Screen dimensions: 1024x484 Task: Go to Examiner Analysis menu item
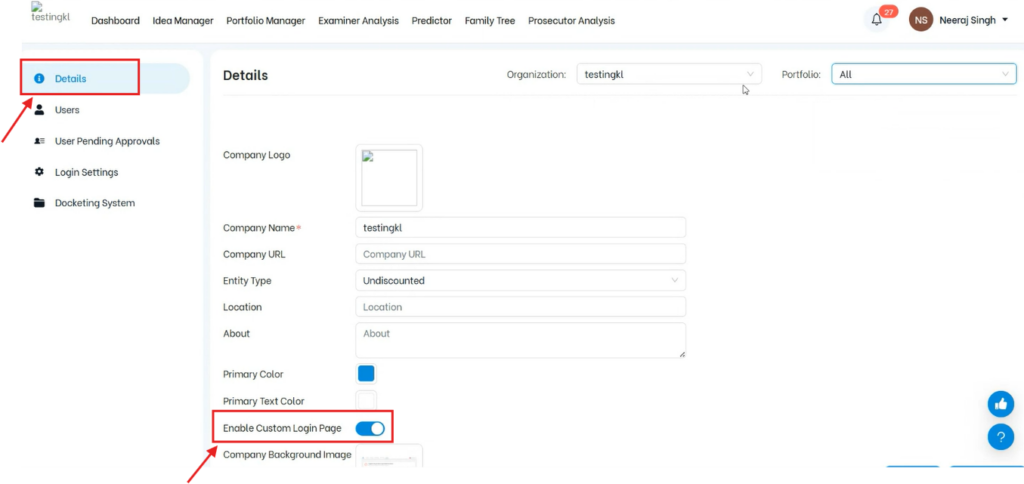(358, 20)
